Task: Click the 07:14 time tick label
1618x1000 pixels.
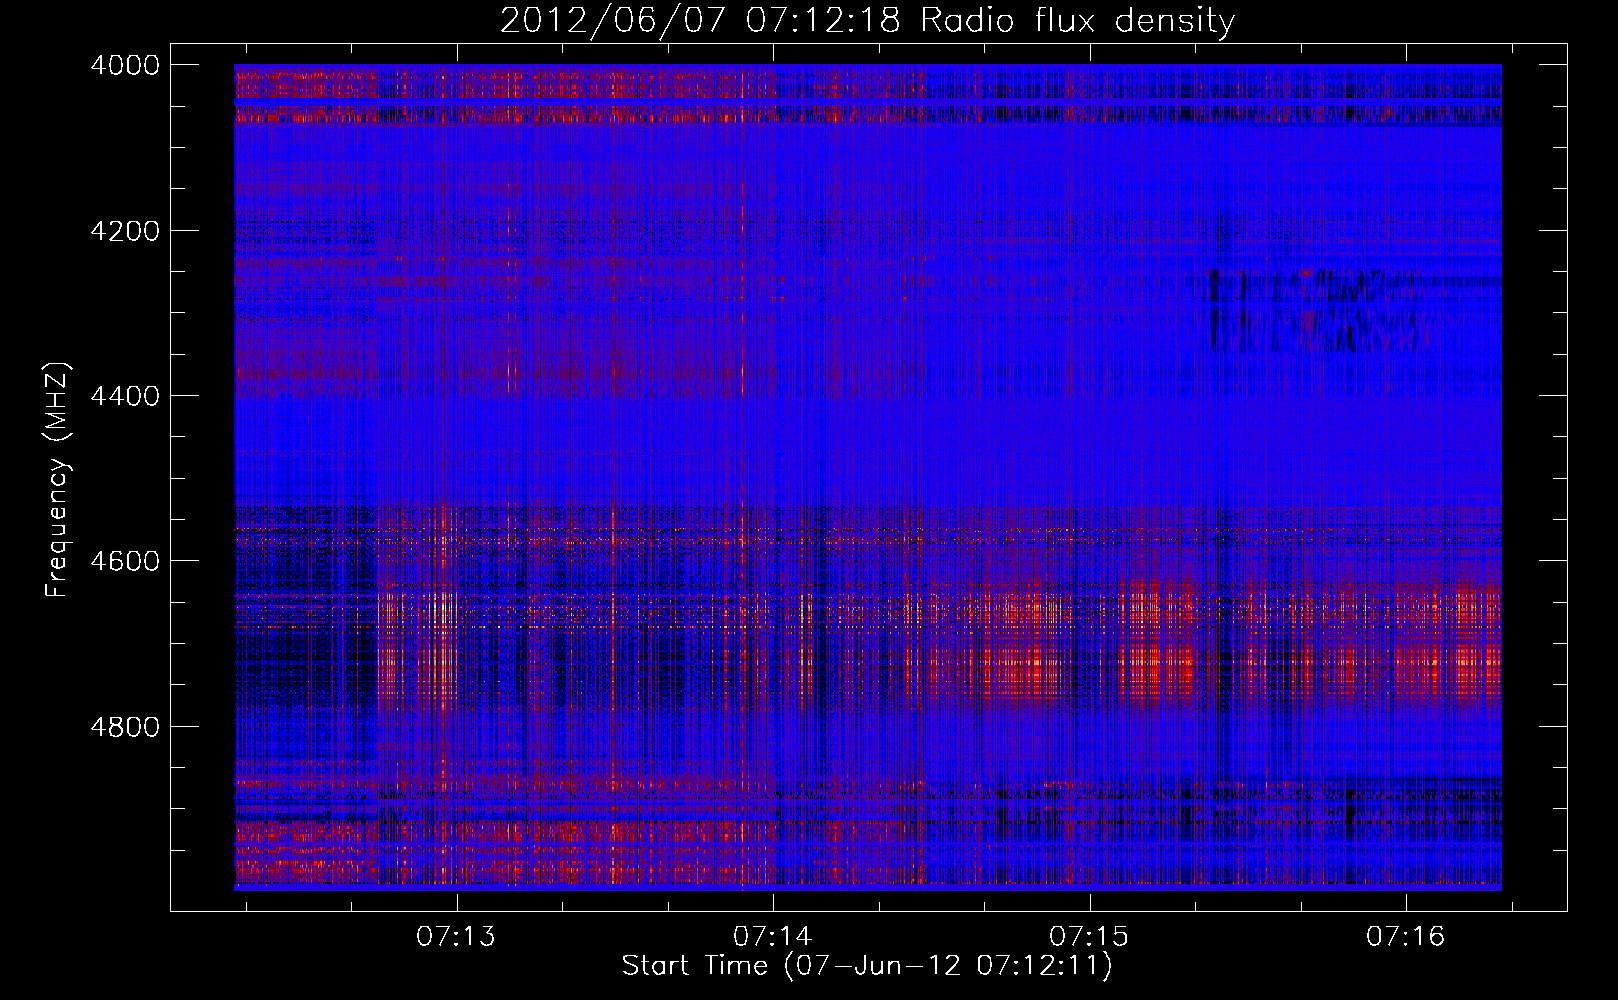Action: click(773, 937)
